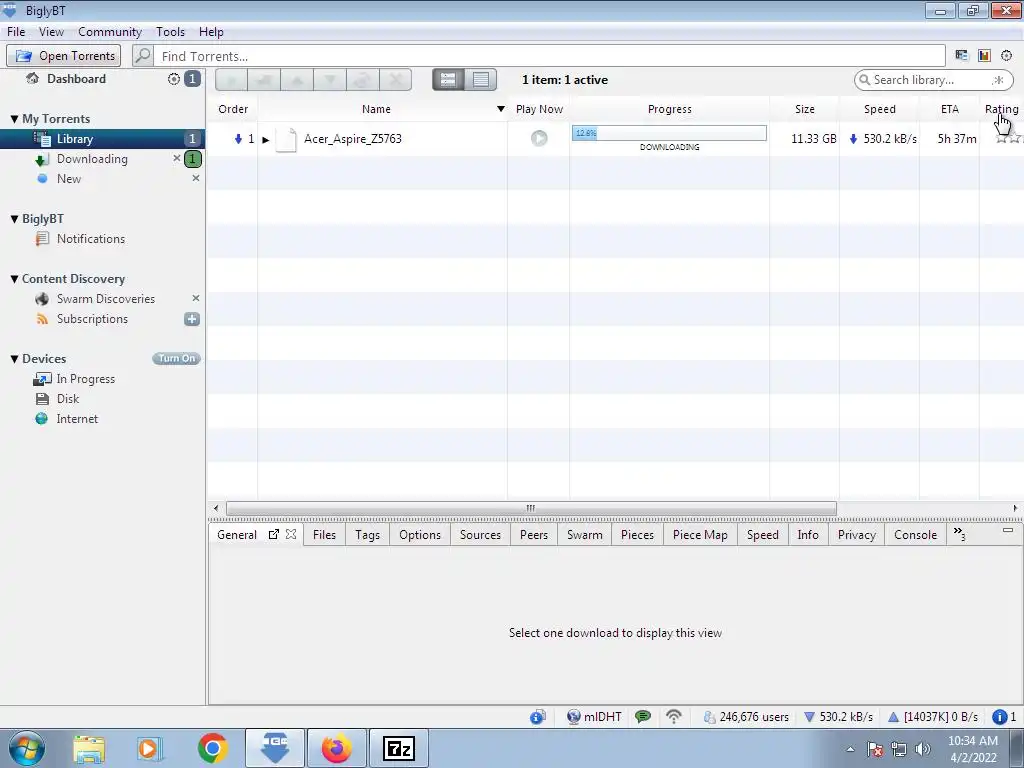Click the Find Torrents search field
The image size is (1024, 768).
click(549, 56)
